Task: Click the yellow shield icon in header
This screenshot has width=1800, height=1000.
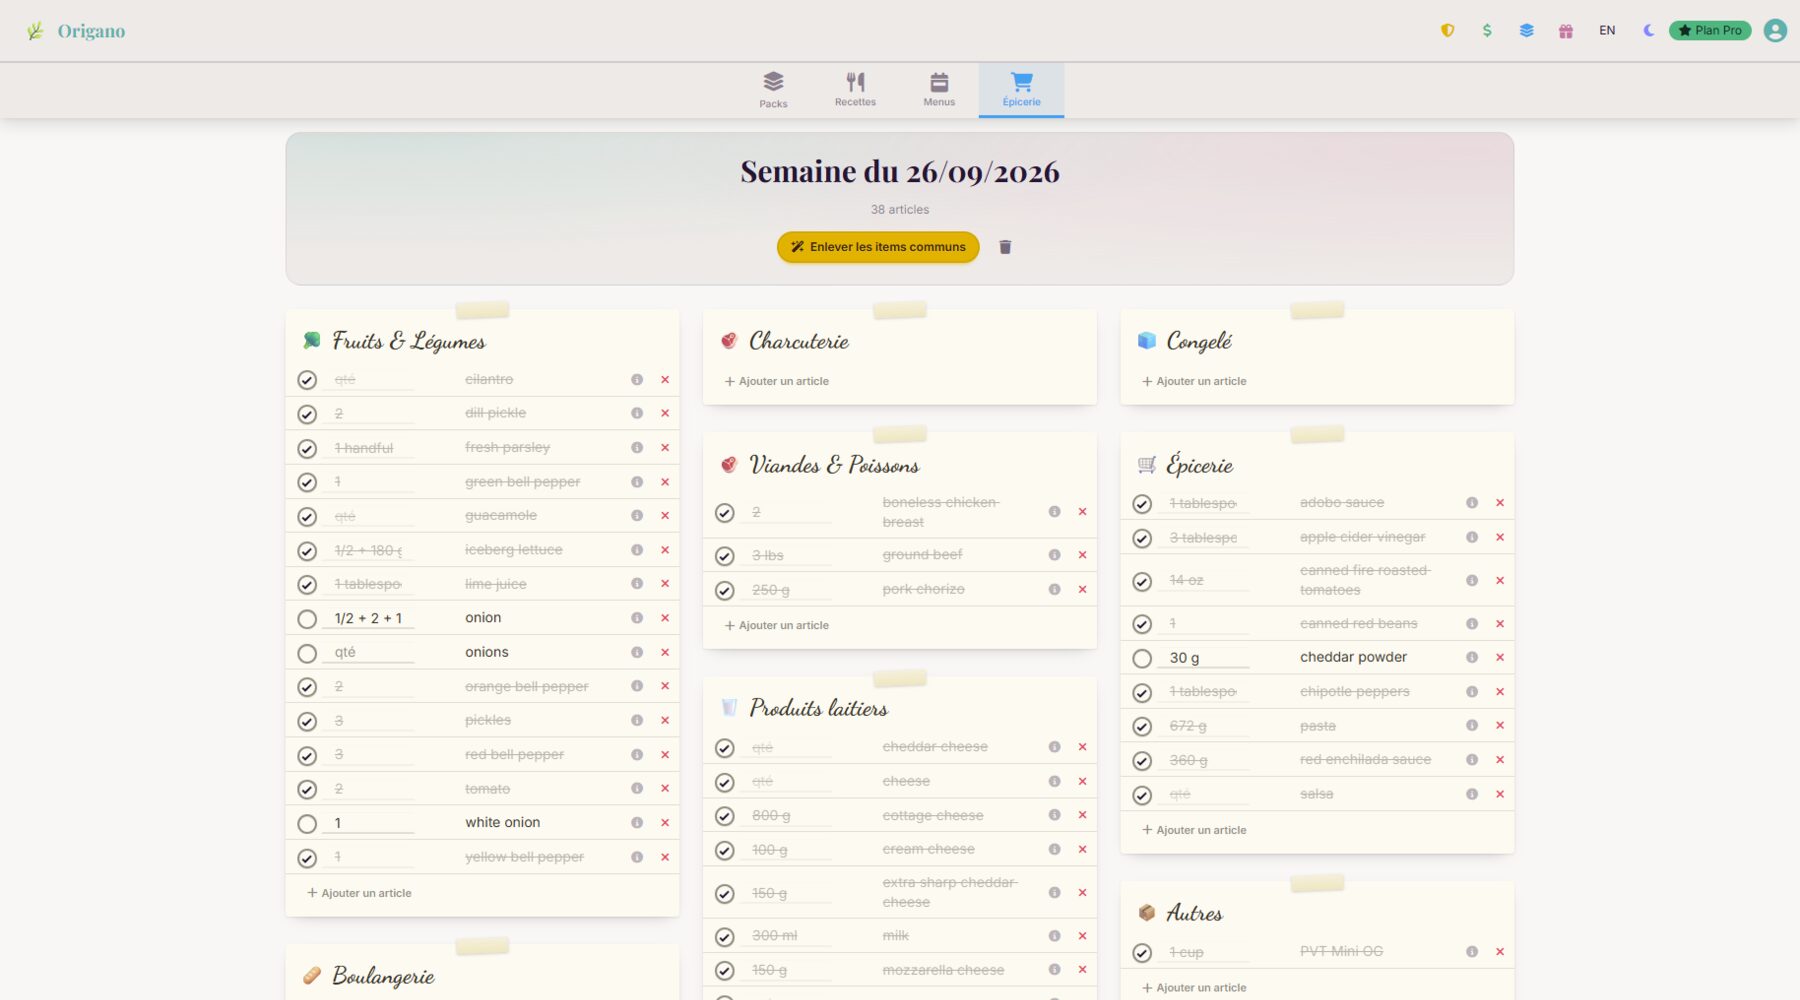Action: tap(1447, 31)
